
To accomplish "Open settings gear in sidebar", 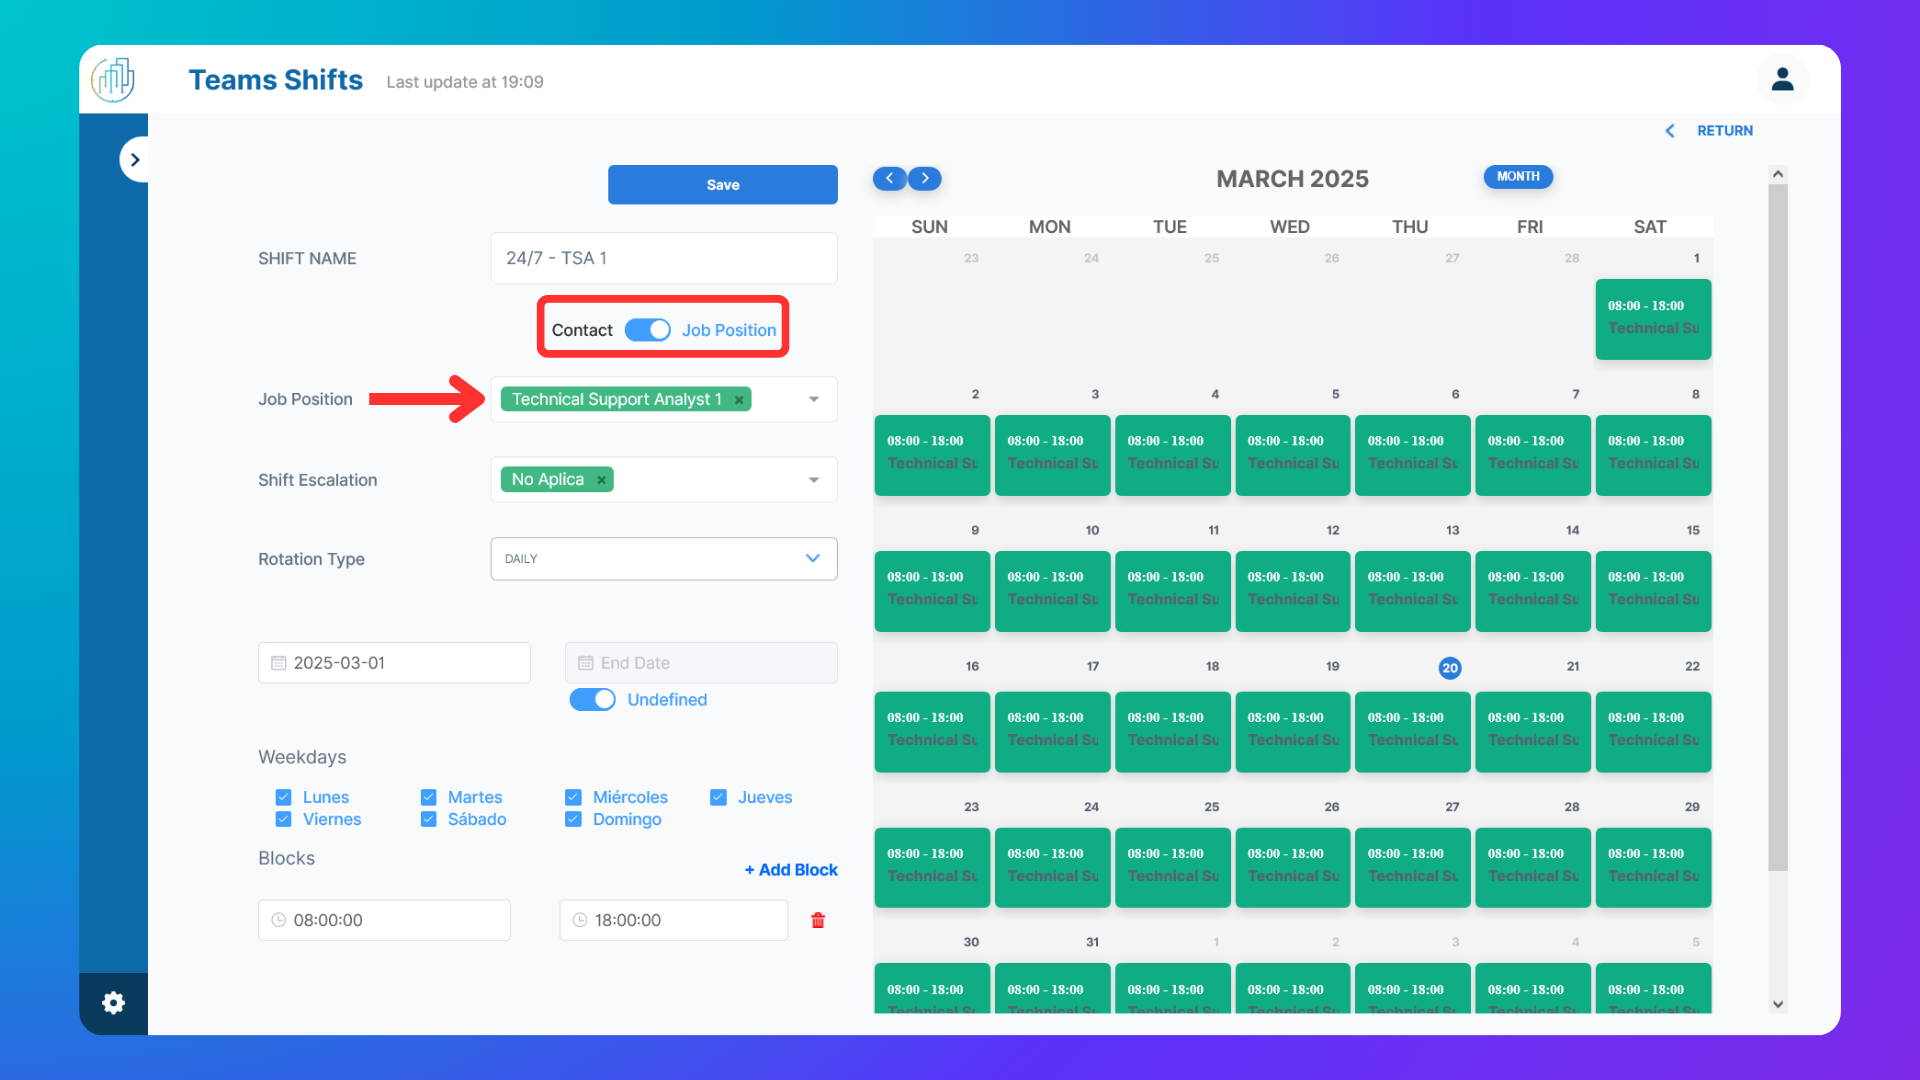I will (114, 1002).
